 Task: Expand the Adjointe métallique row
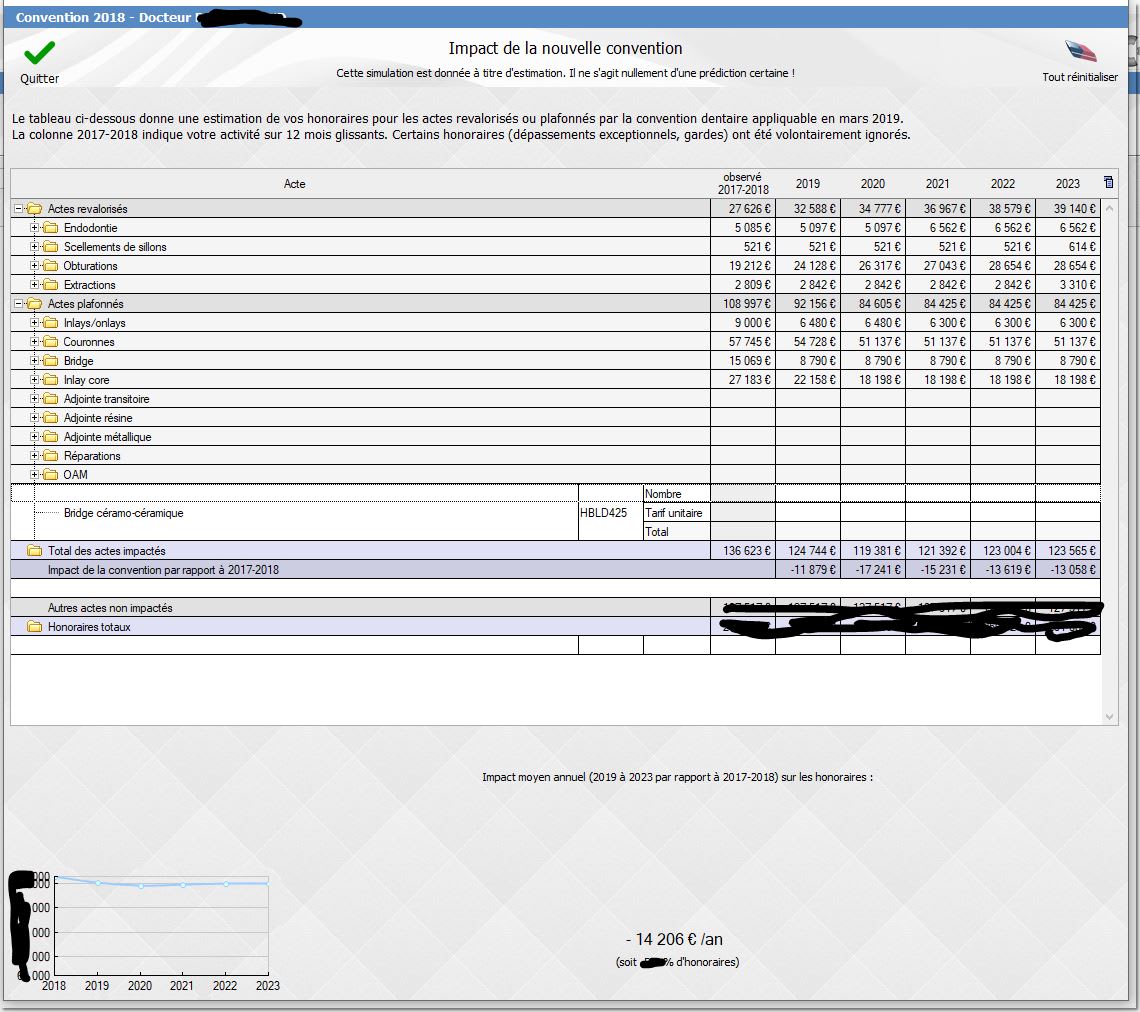tap(34, 436)
